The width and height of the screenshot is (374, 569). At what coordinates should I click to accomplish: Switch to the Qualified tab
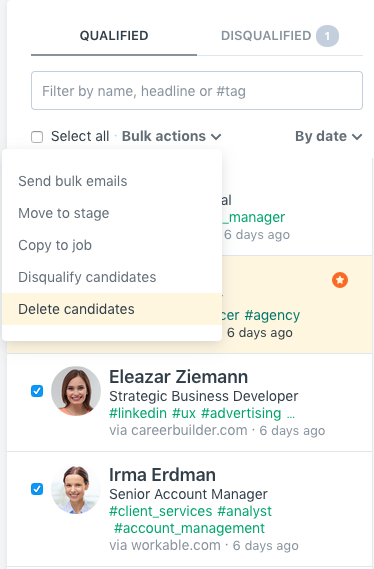[x=114, y=36]
